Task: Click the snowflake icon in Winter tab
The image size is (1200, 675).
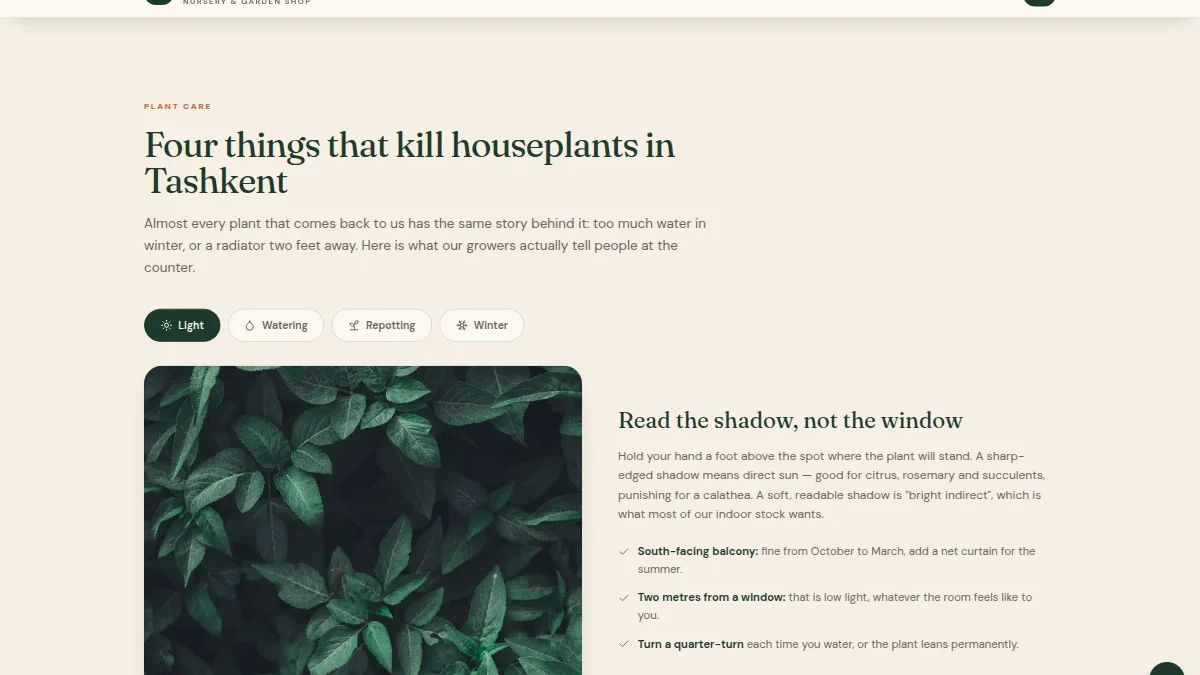Action: pos(462,325)
